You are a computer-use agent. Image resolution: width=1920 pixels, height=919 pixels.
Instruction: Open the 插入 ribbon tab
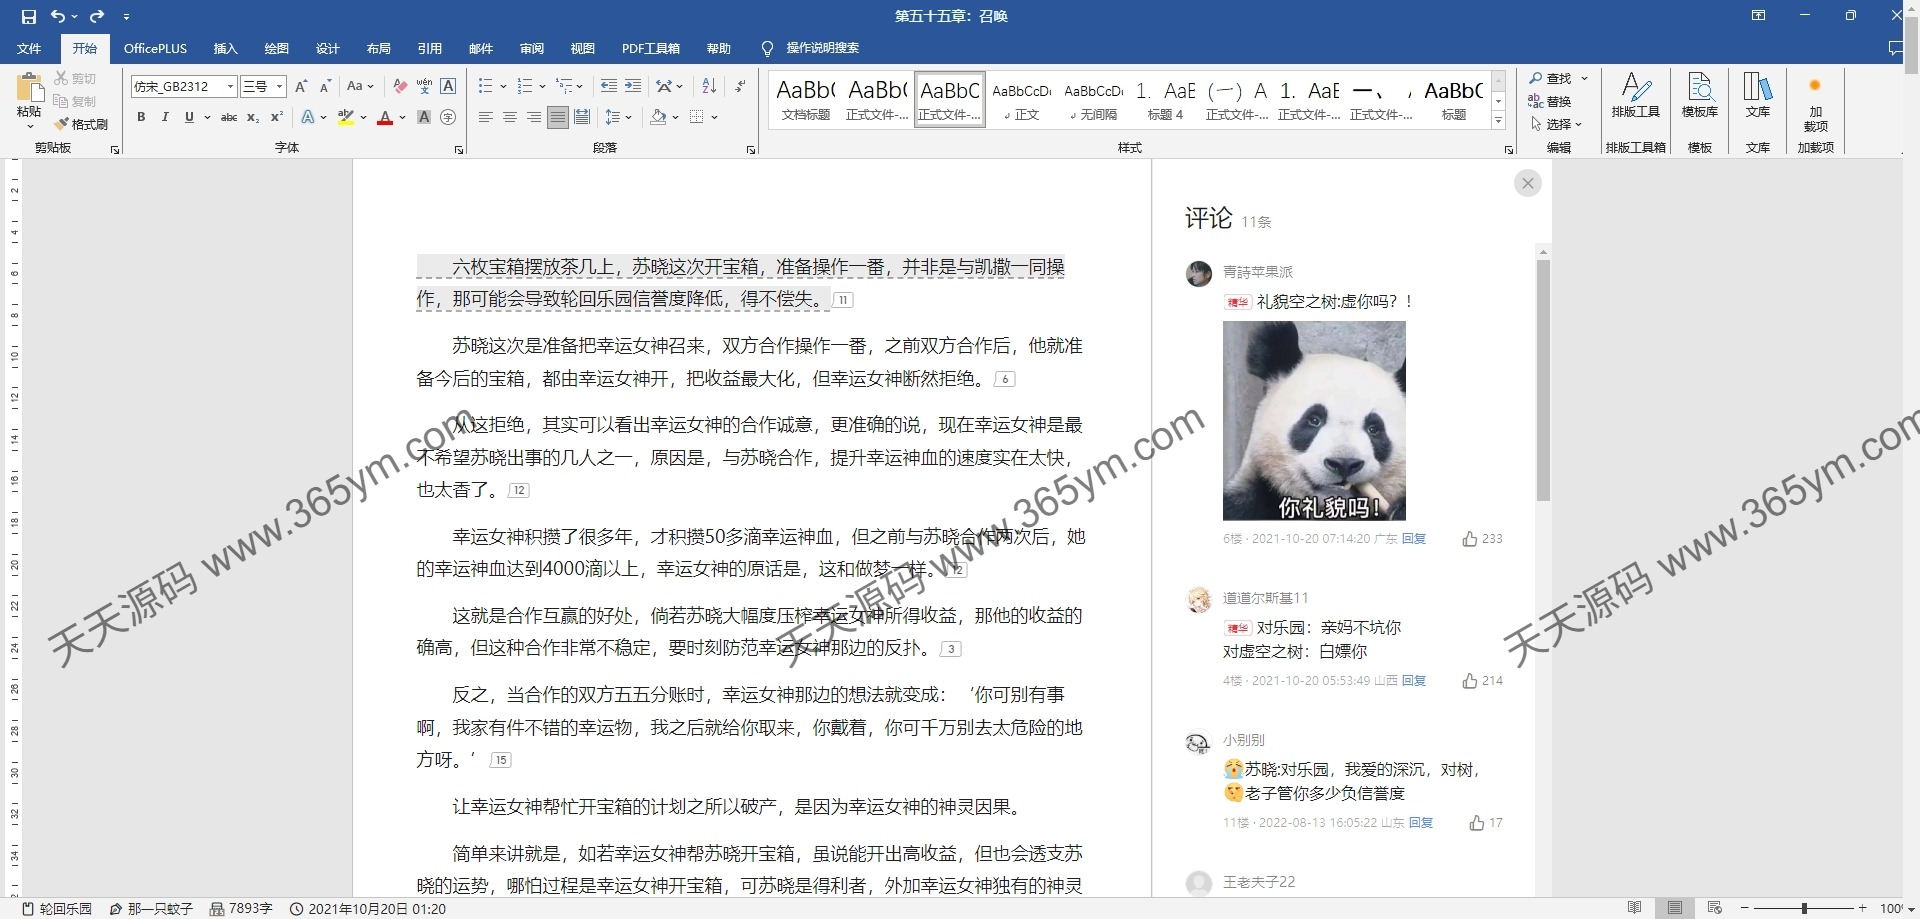click(226, 48)
